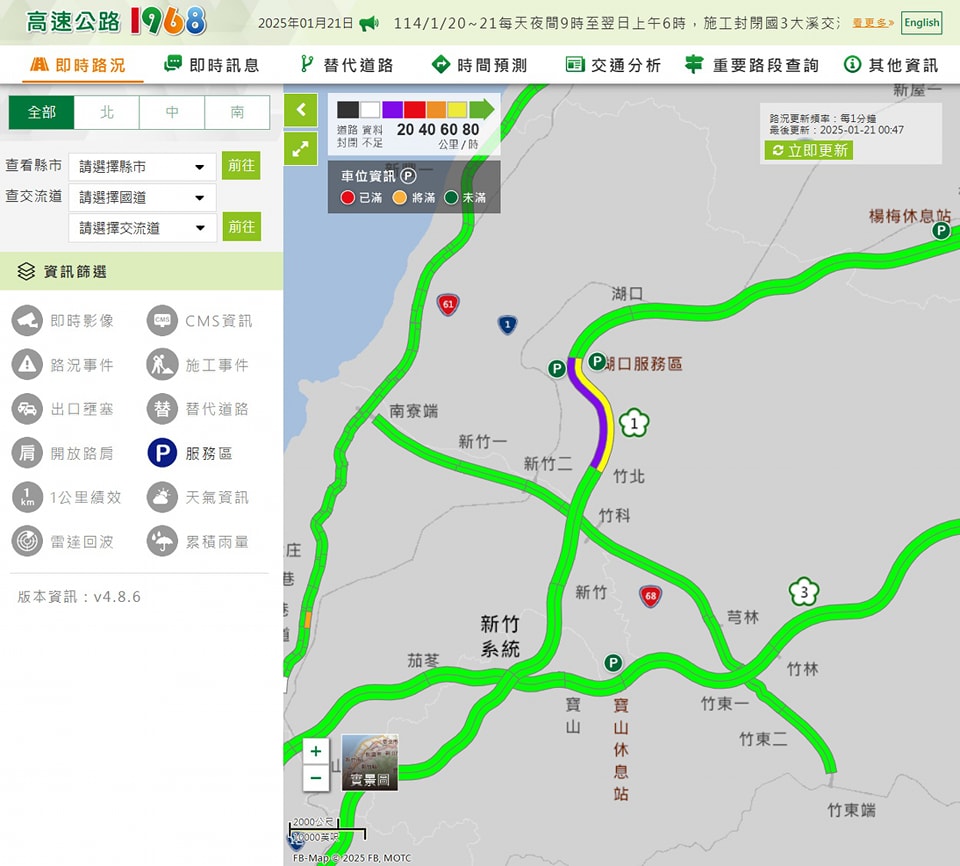The height and width of the screenshot is (866, 960).
Task: Switch to the 北 region tab
Action: coord(107,112)
